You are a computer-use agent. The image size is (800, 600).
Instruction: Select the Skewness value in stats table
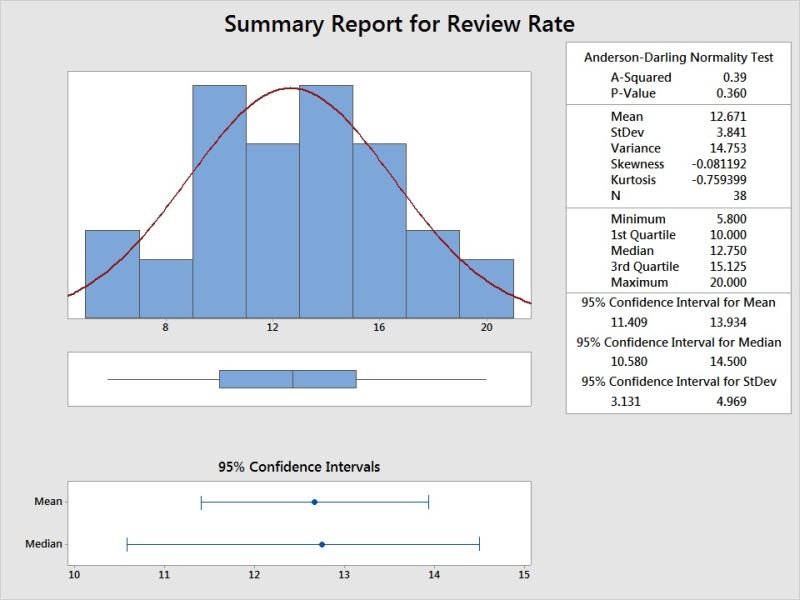point(719,164)
